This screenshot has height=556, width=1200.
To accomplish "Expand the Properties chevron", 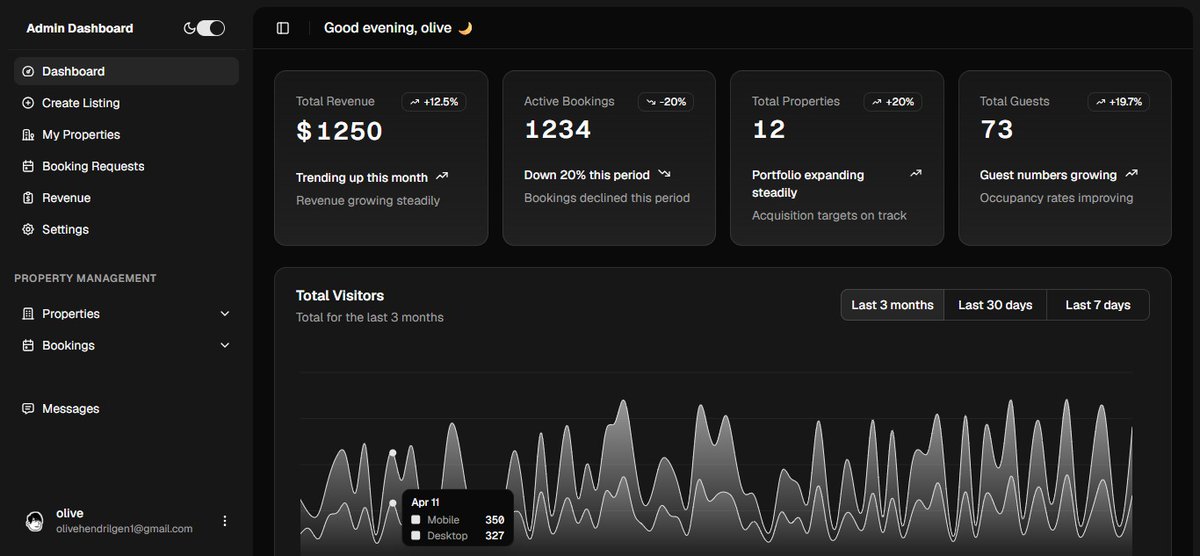I will pos(225,314).
